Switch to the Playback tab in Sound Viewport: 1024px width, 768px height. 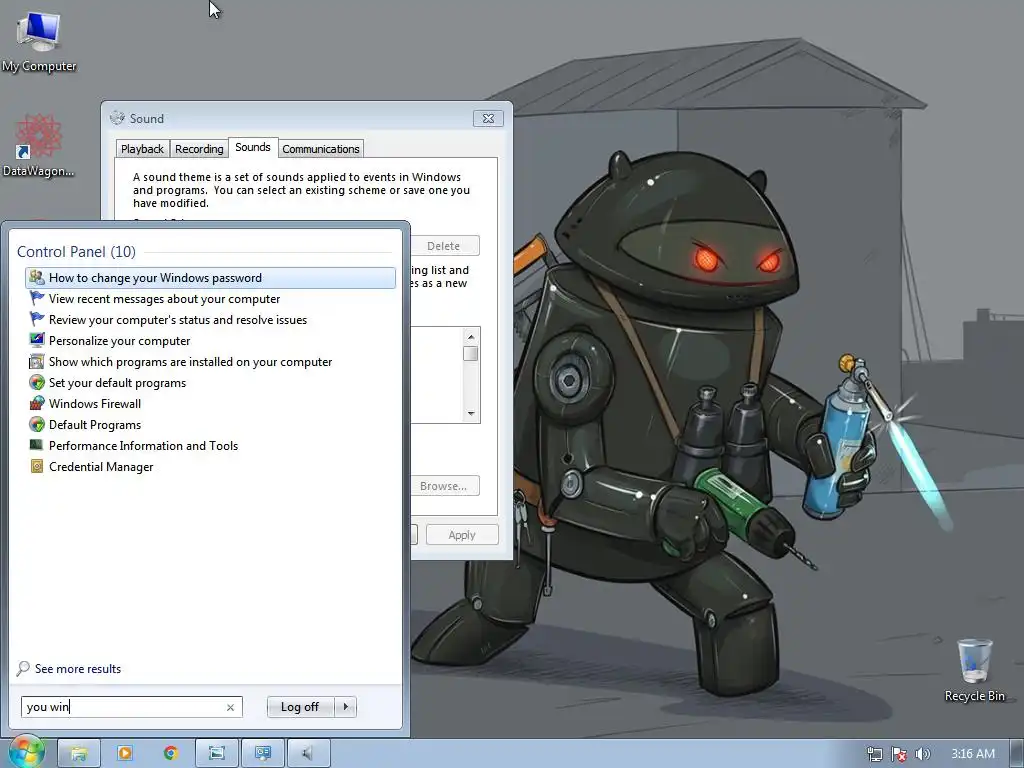point(142,149)
